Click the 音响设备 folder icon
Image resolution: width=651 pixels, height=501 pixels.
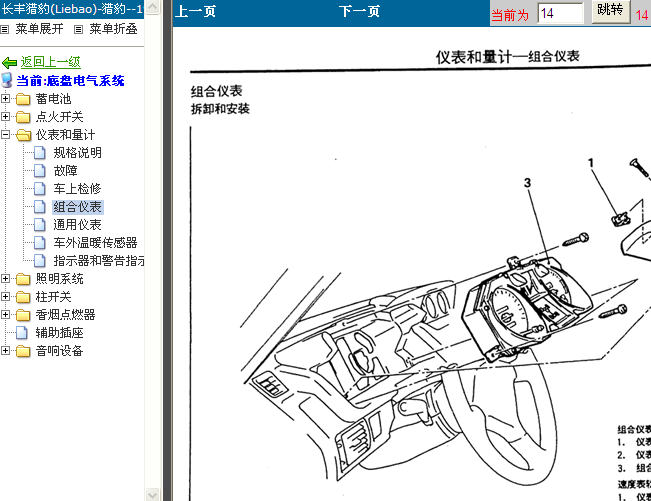click(23, 351)
